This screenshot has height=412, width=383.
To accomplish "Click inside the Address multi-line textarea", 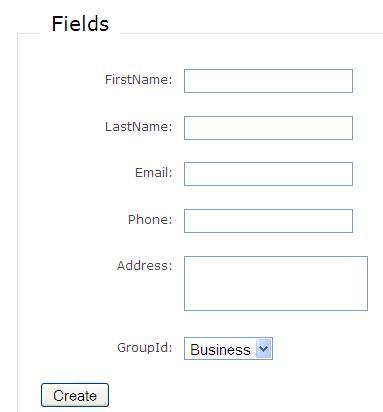I will (x=276, y=284).
